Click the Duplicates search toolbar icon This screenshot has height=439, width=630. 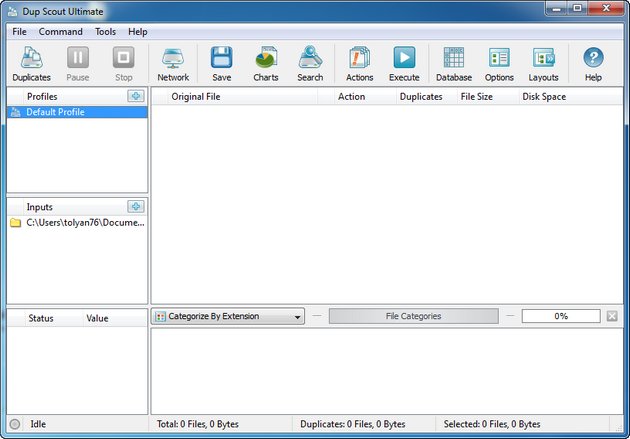tap(31, 63)
